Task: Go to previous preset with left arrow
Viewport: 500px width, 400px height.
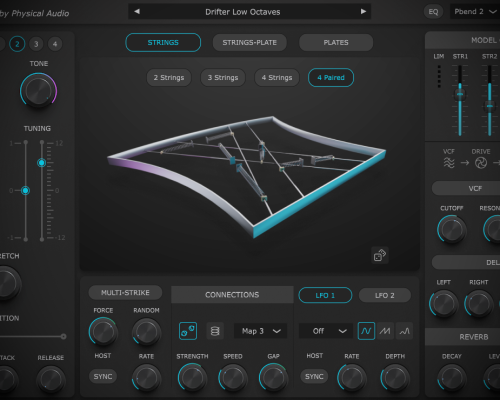Action: point(137,11)
